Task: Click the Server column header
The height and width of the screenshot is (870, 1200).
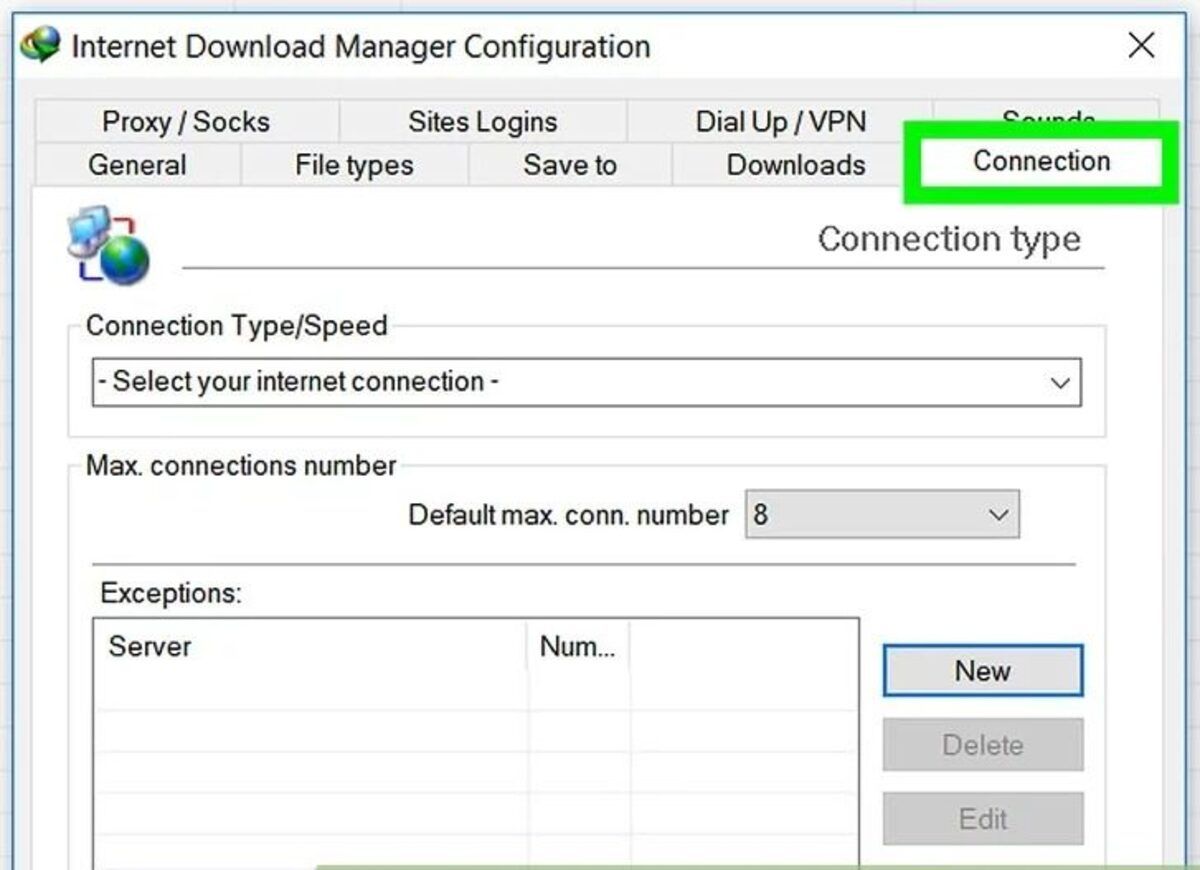Action: pyautogui.click(x=310, y=646)
